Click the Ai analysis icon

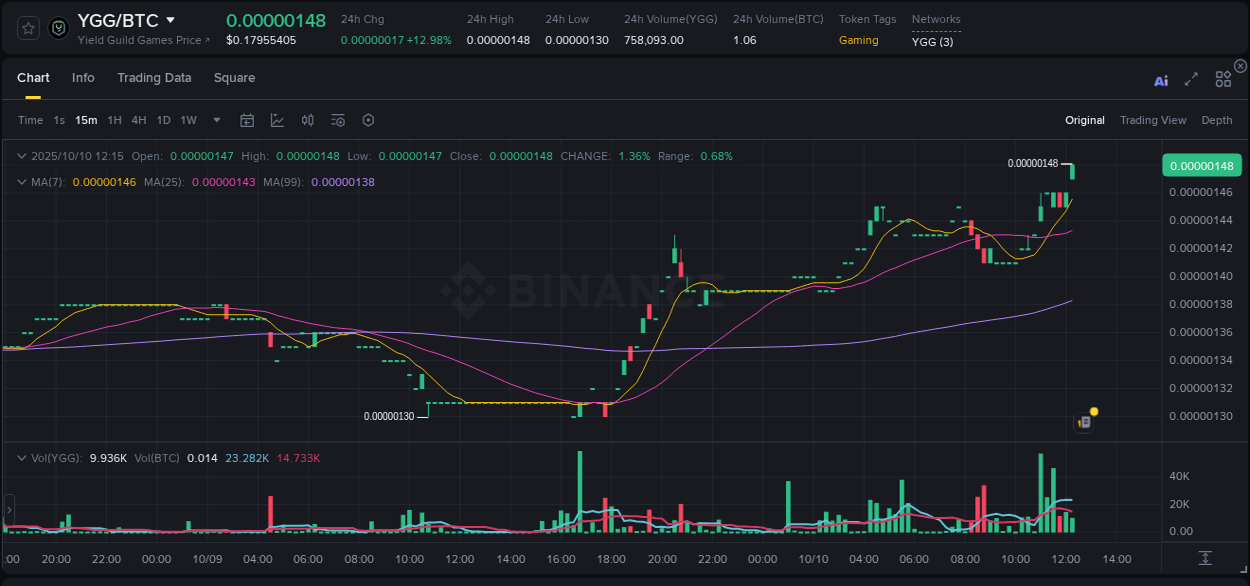coord(1160,80)
